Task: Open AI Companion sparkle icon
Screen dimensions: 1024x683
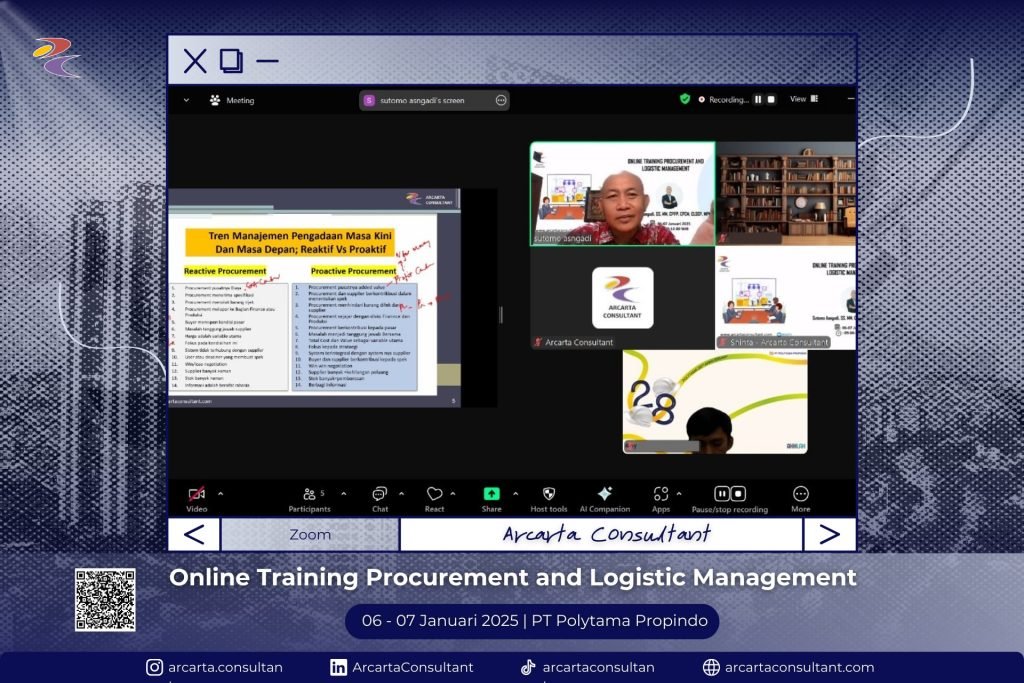Action: click(604, 494)
